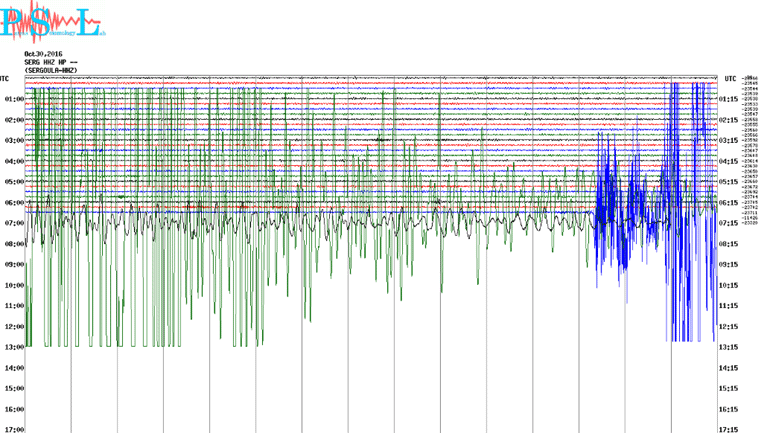
Task: Select the 17:00 time label on left
Action: (14, 430)
